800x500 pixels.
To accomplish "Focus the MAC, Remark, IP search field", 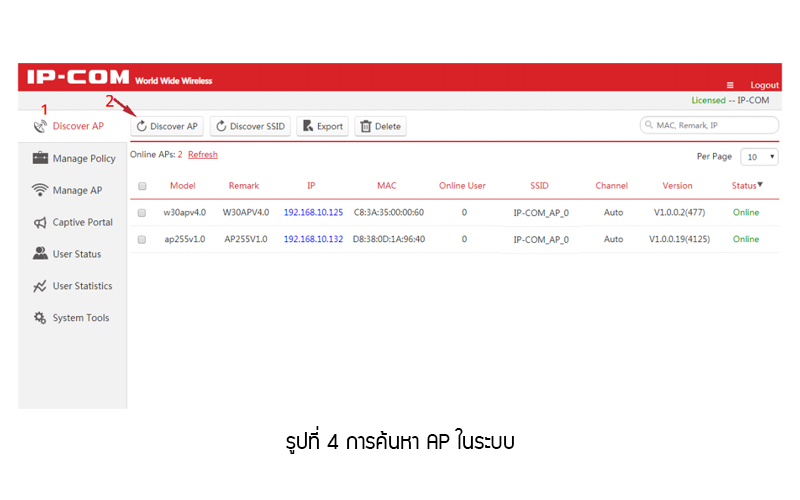I will click(709, 125).
